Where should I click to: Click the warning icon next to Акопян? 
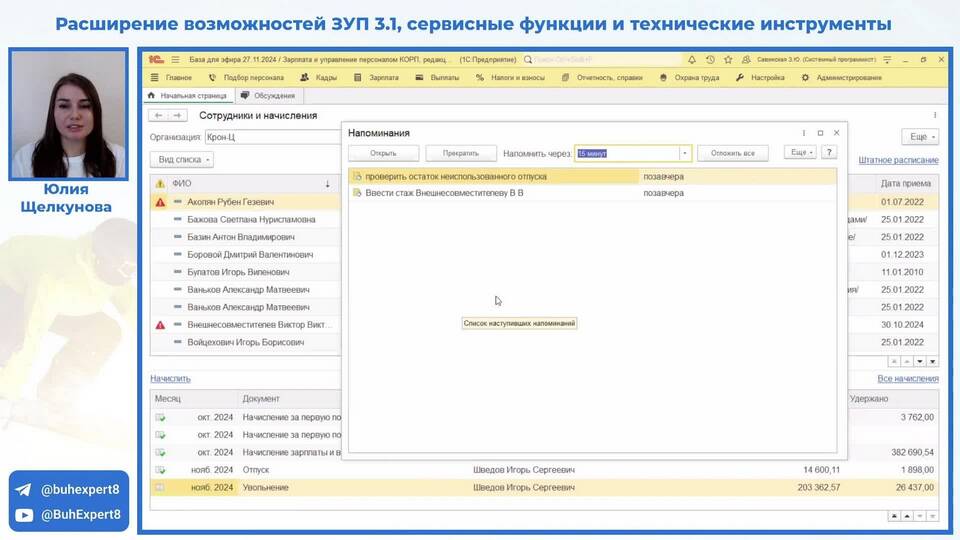coord(160,202)
